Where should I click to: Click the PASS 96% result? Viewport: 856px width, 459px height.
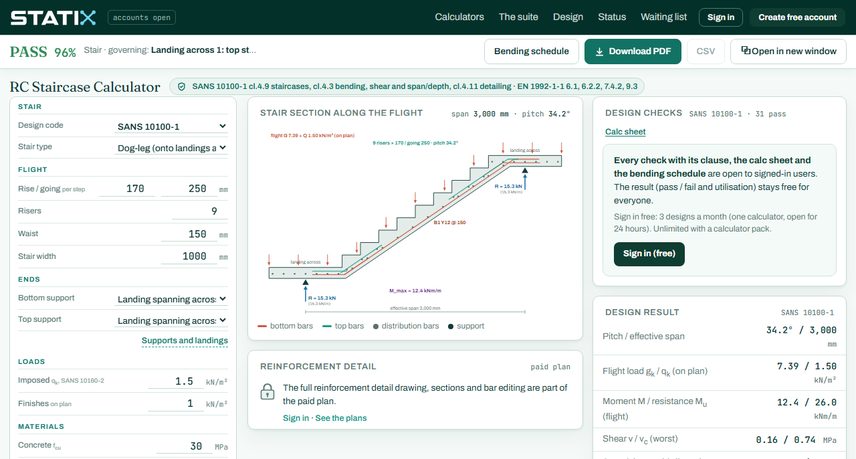click(43, 52)
